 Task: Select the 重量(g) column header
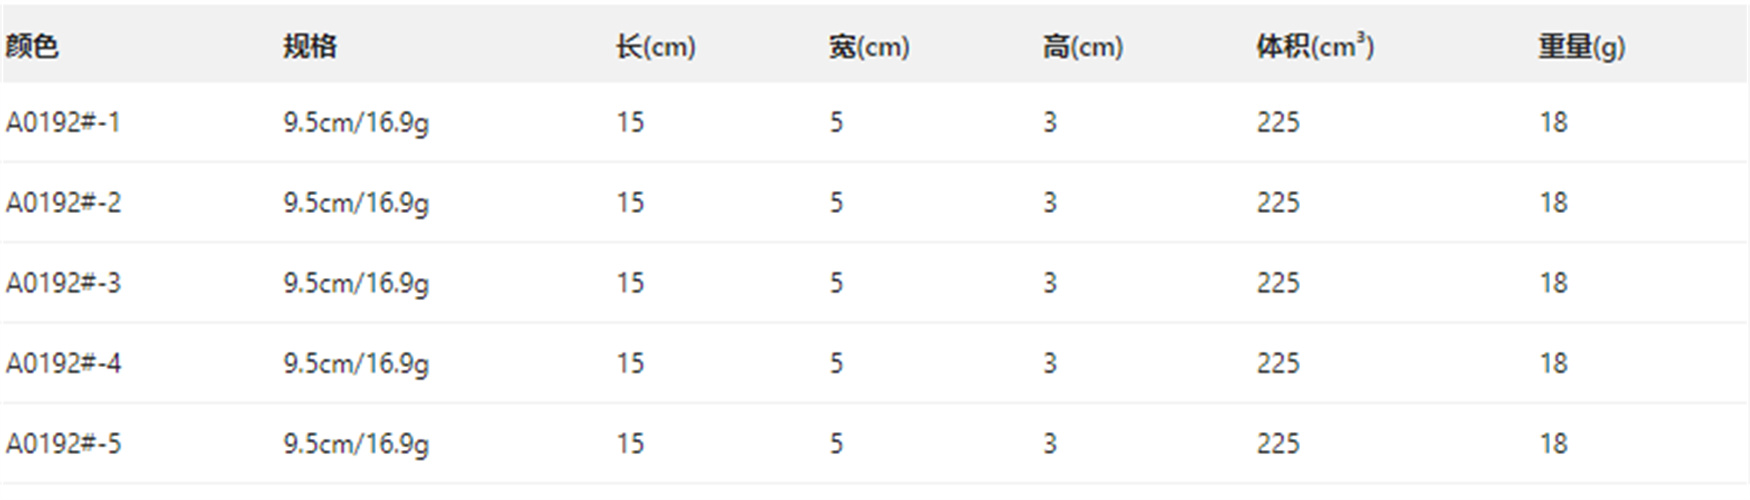(x=1581, y=46)
